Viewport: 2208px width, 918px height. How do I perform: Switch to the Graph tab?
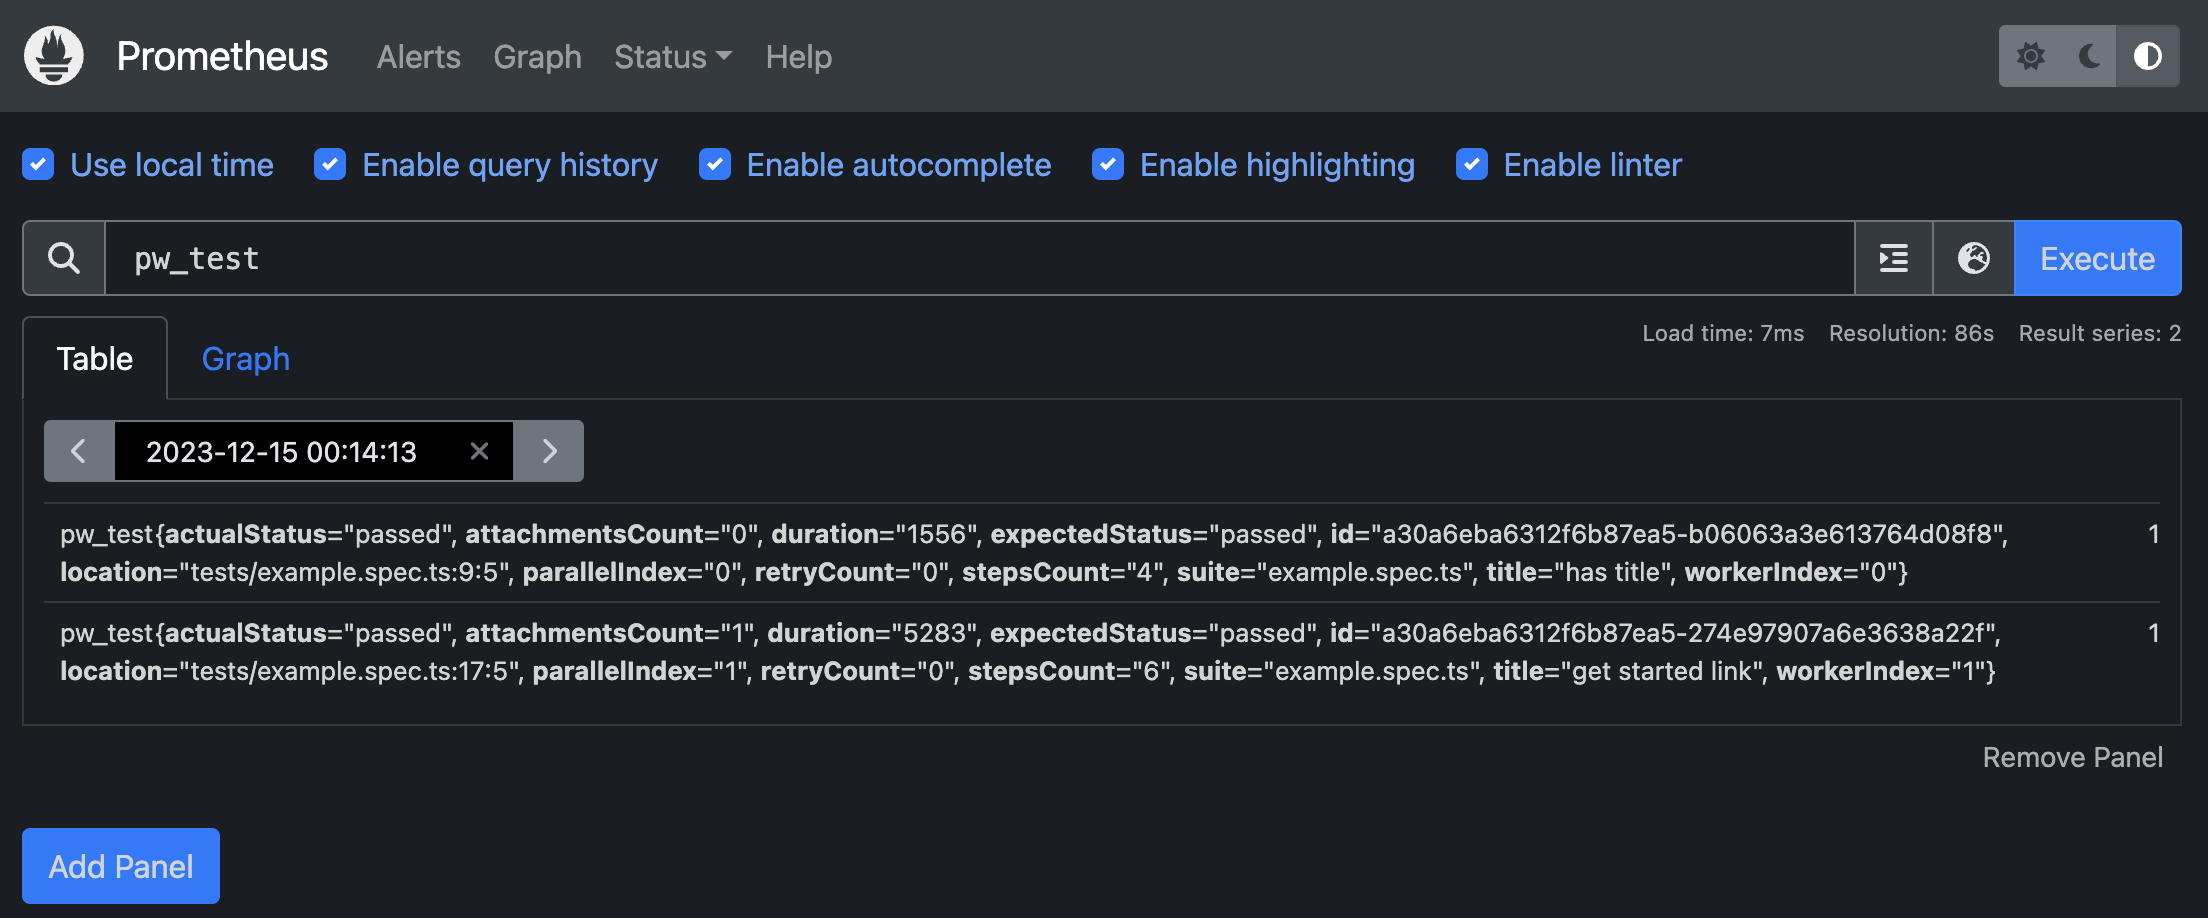point(245,359)
